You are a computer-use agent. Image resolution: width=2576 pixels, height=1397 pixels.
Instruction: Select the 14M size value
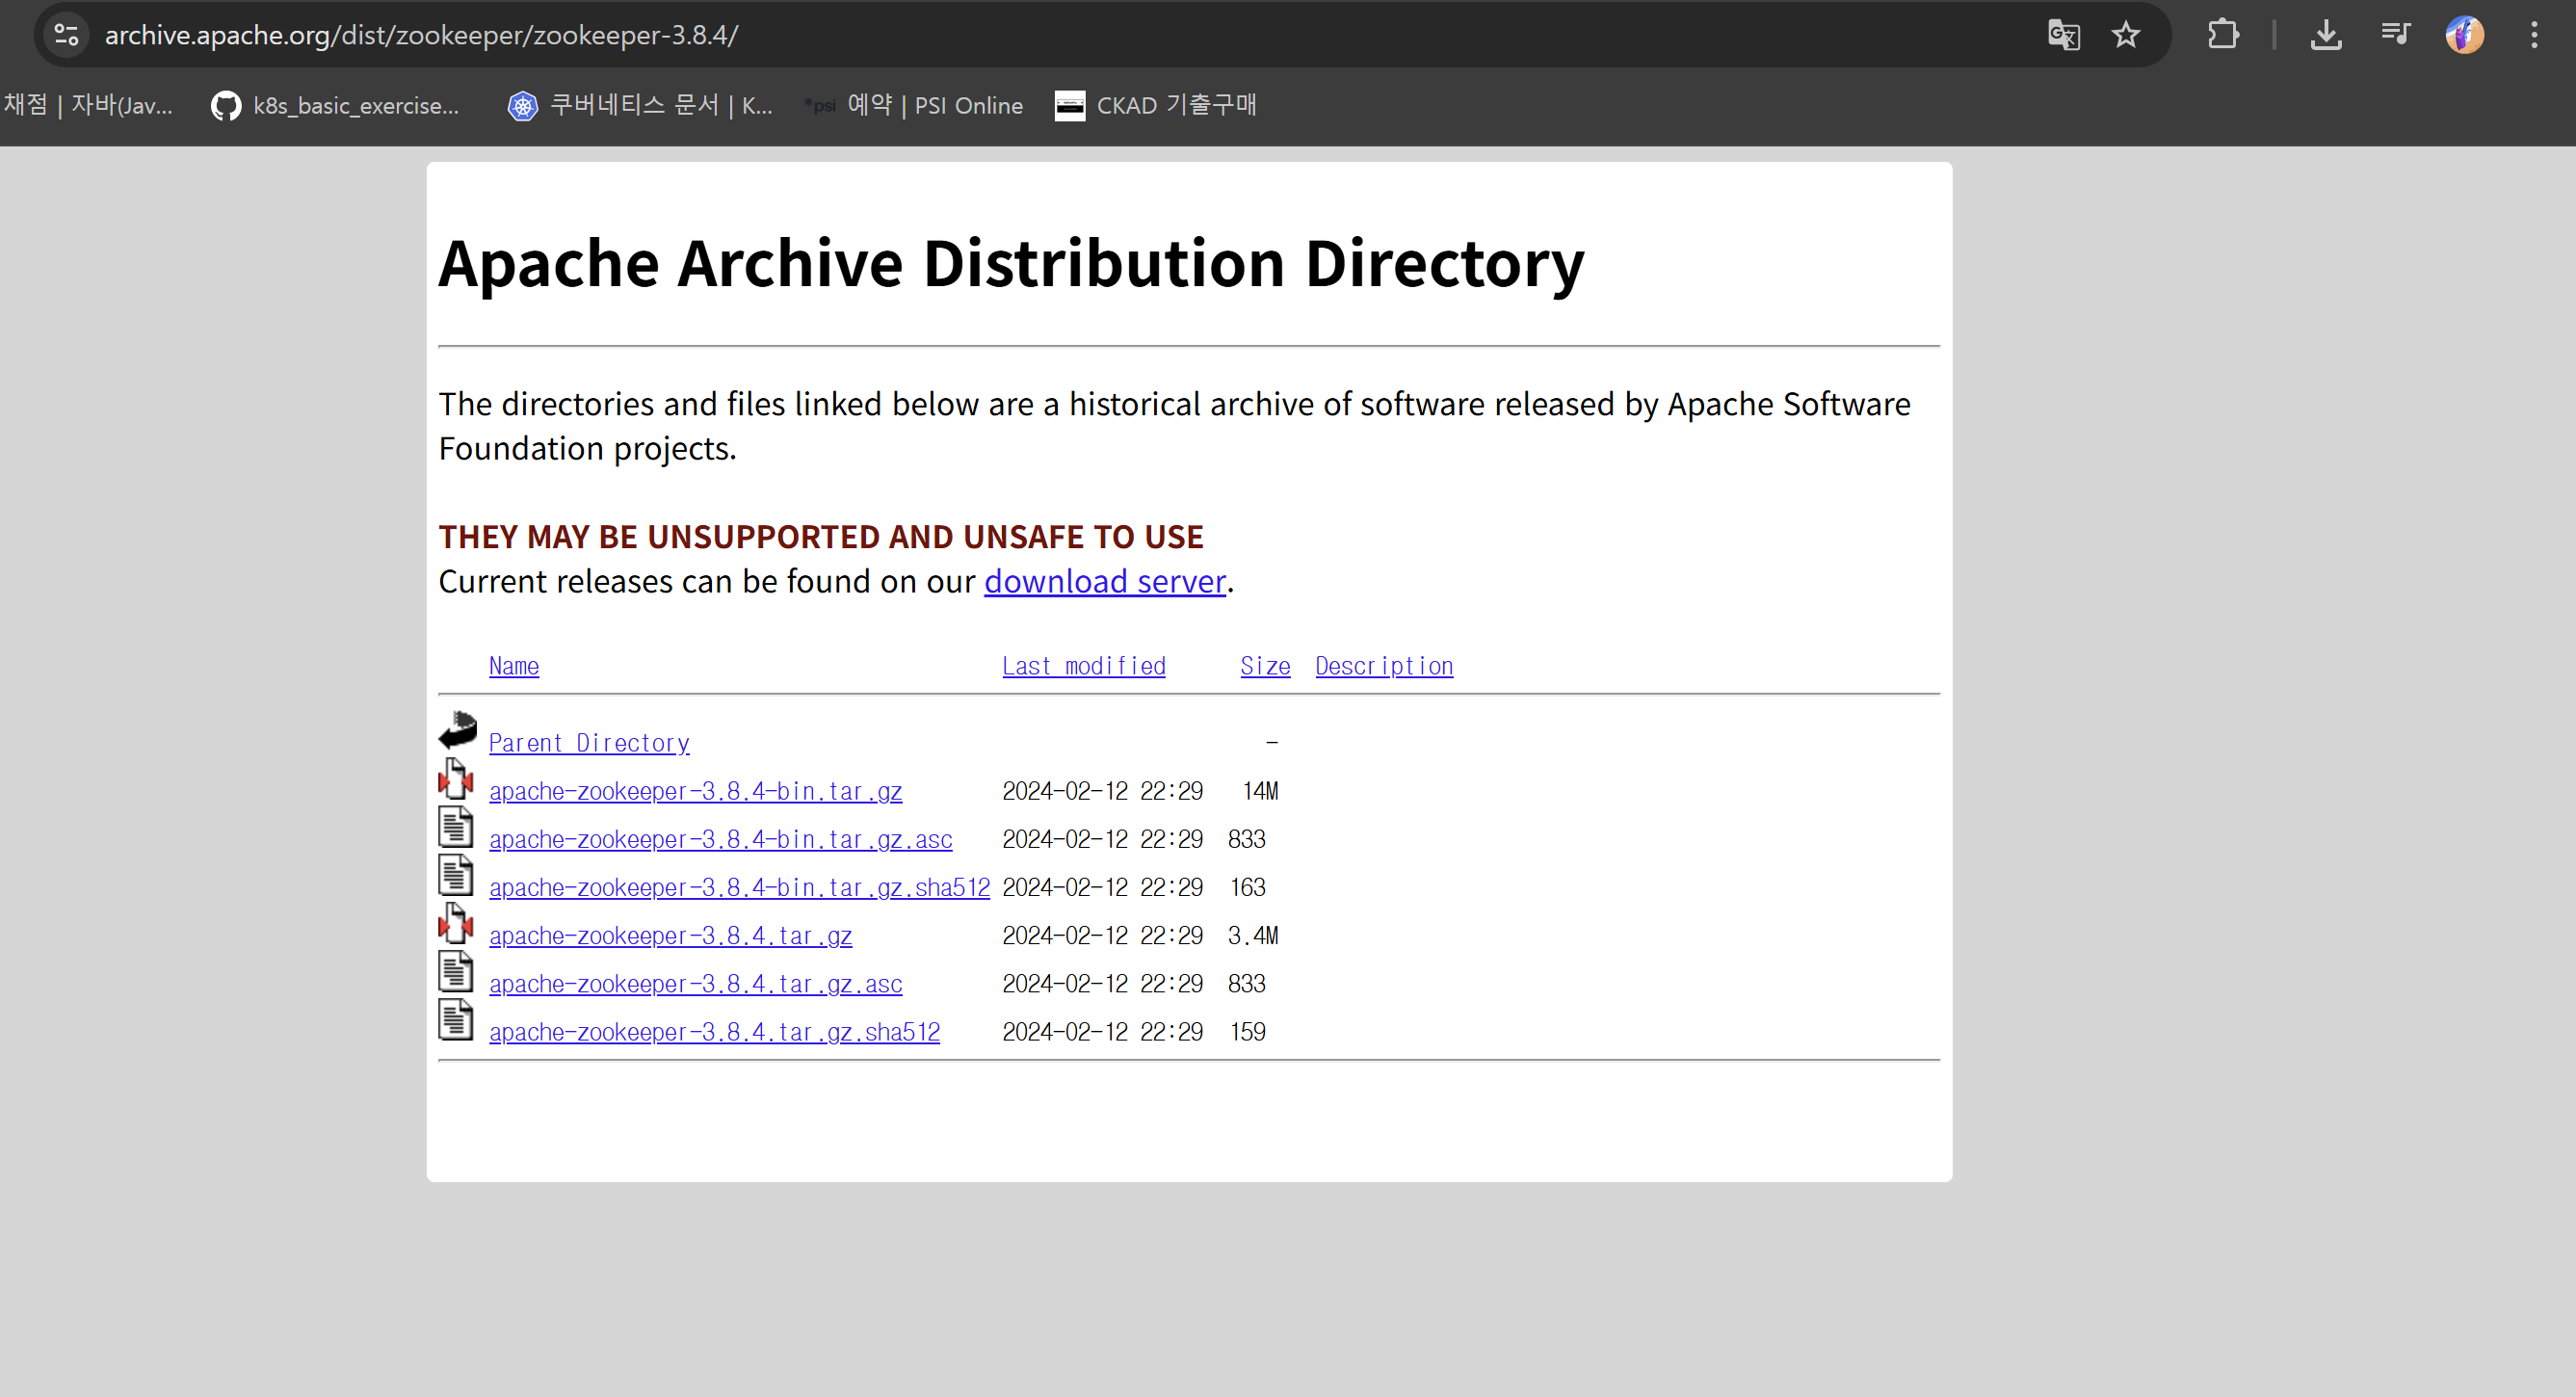point(1260,791)
